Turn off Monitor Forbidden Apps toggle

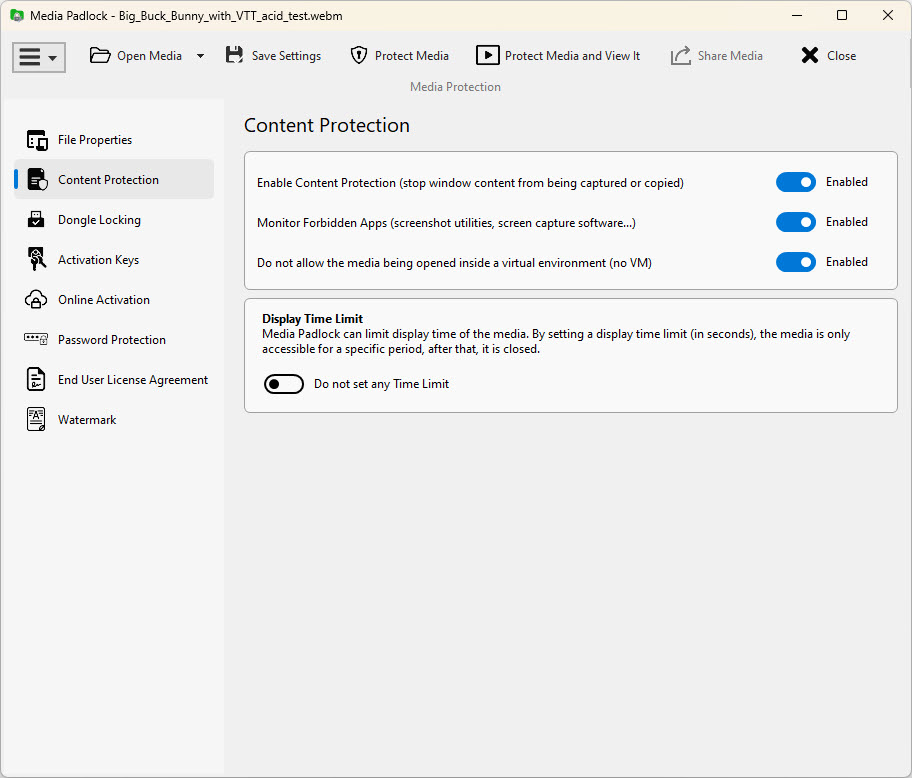[x=796, y=222]
